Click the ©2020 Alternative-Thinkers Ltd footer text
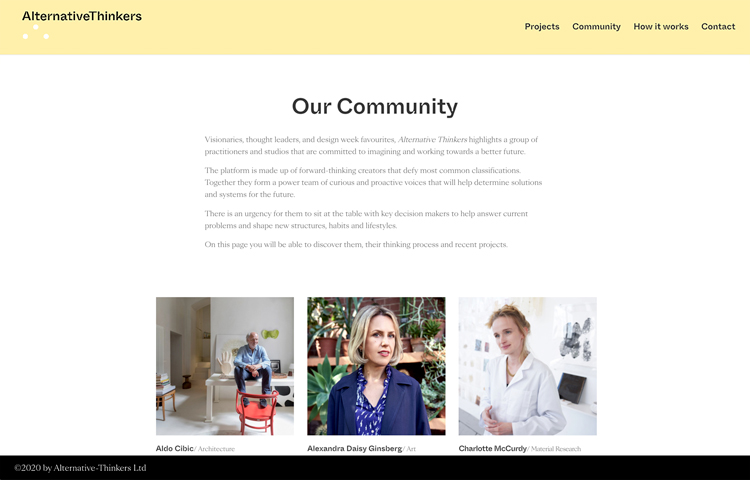750x480 pixels. 80,468
